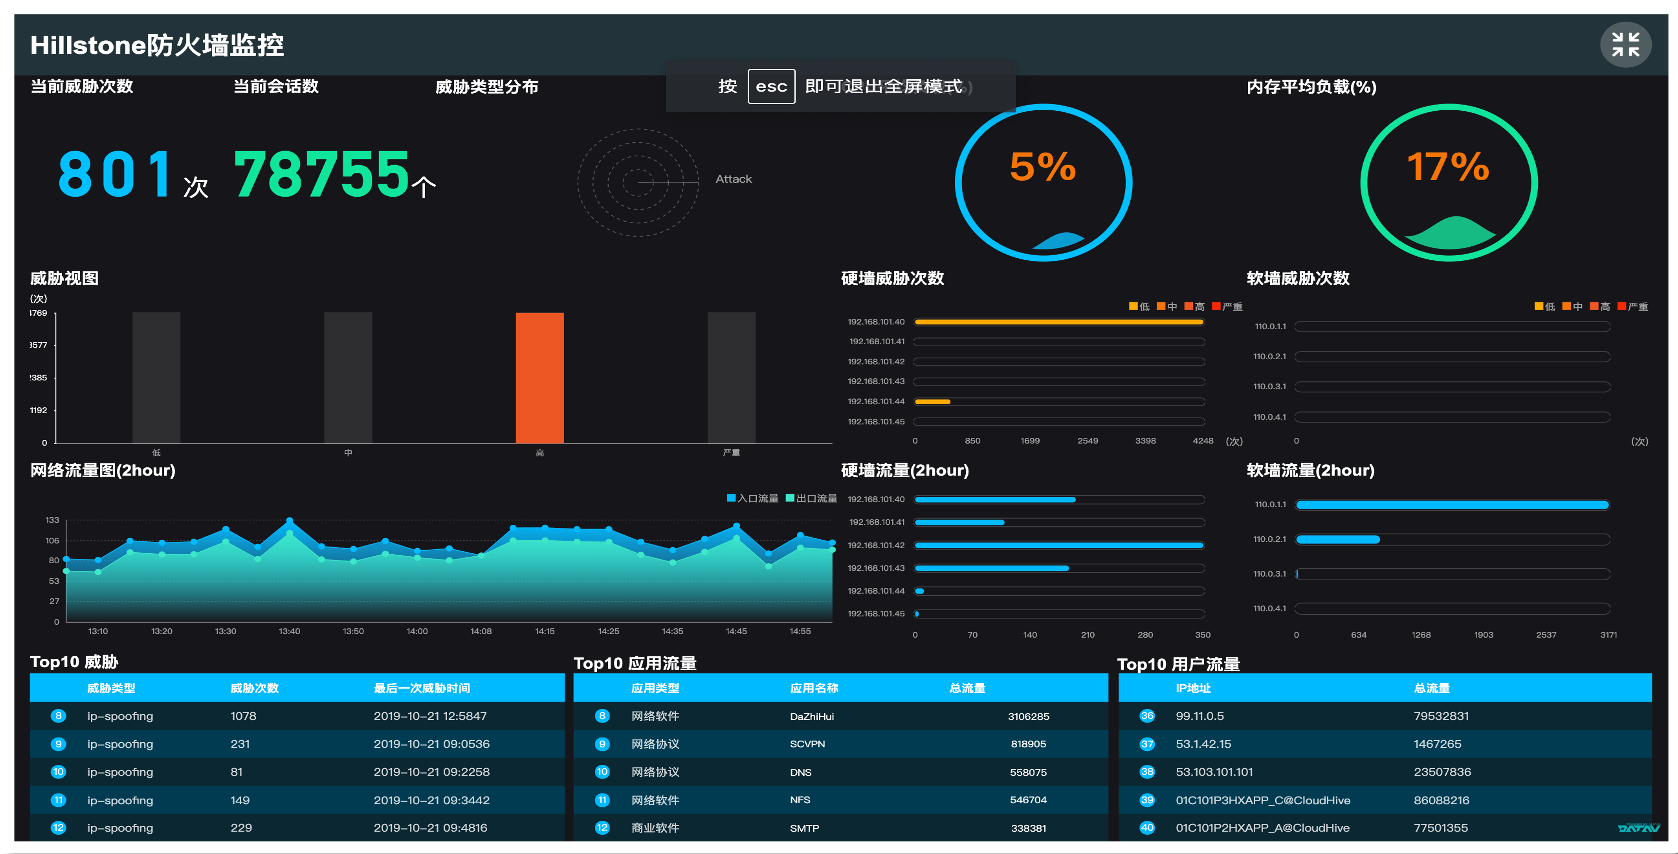
Task: Click the 应用名称 column header
Action: coord(814,688)
